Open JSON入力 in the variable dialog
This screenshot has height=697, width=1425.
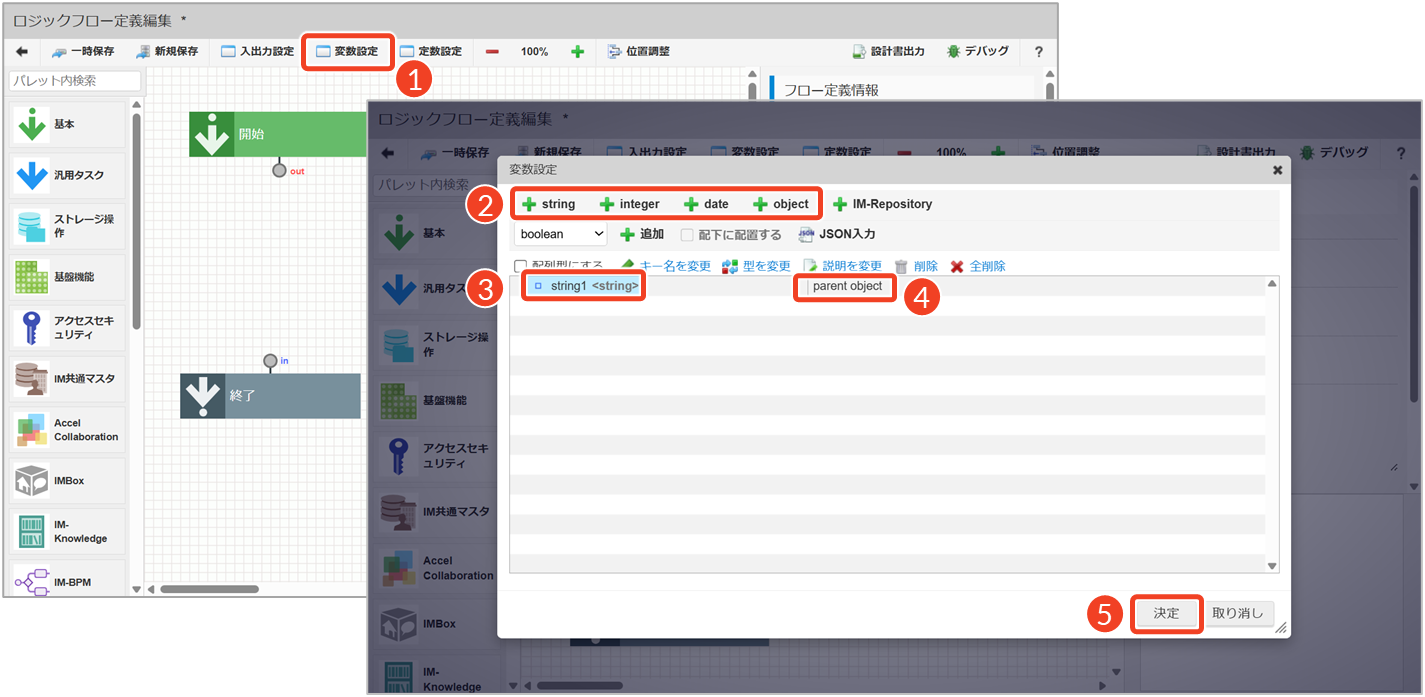click(837, 234)
